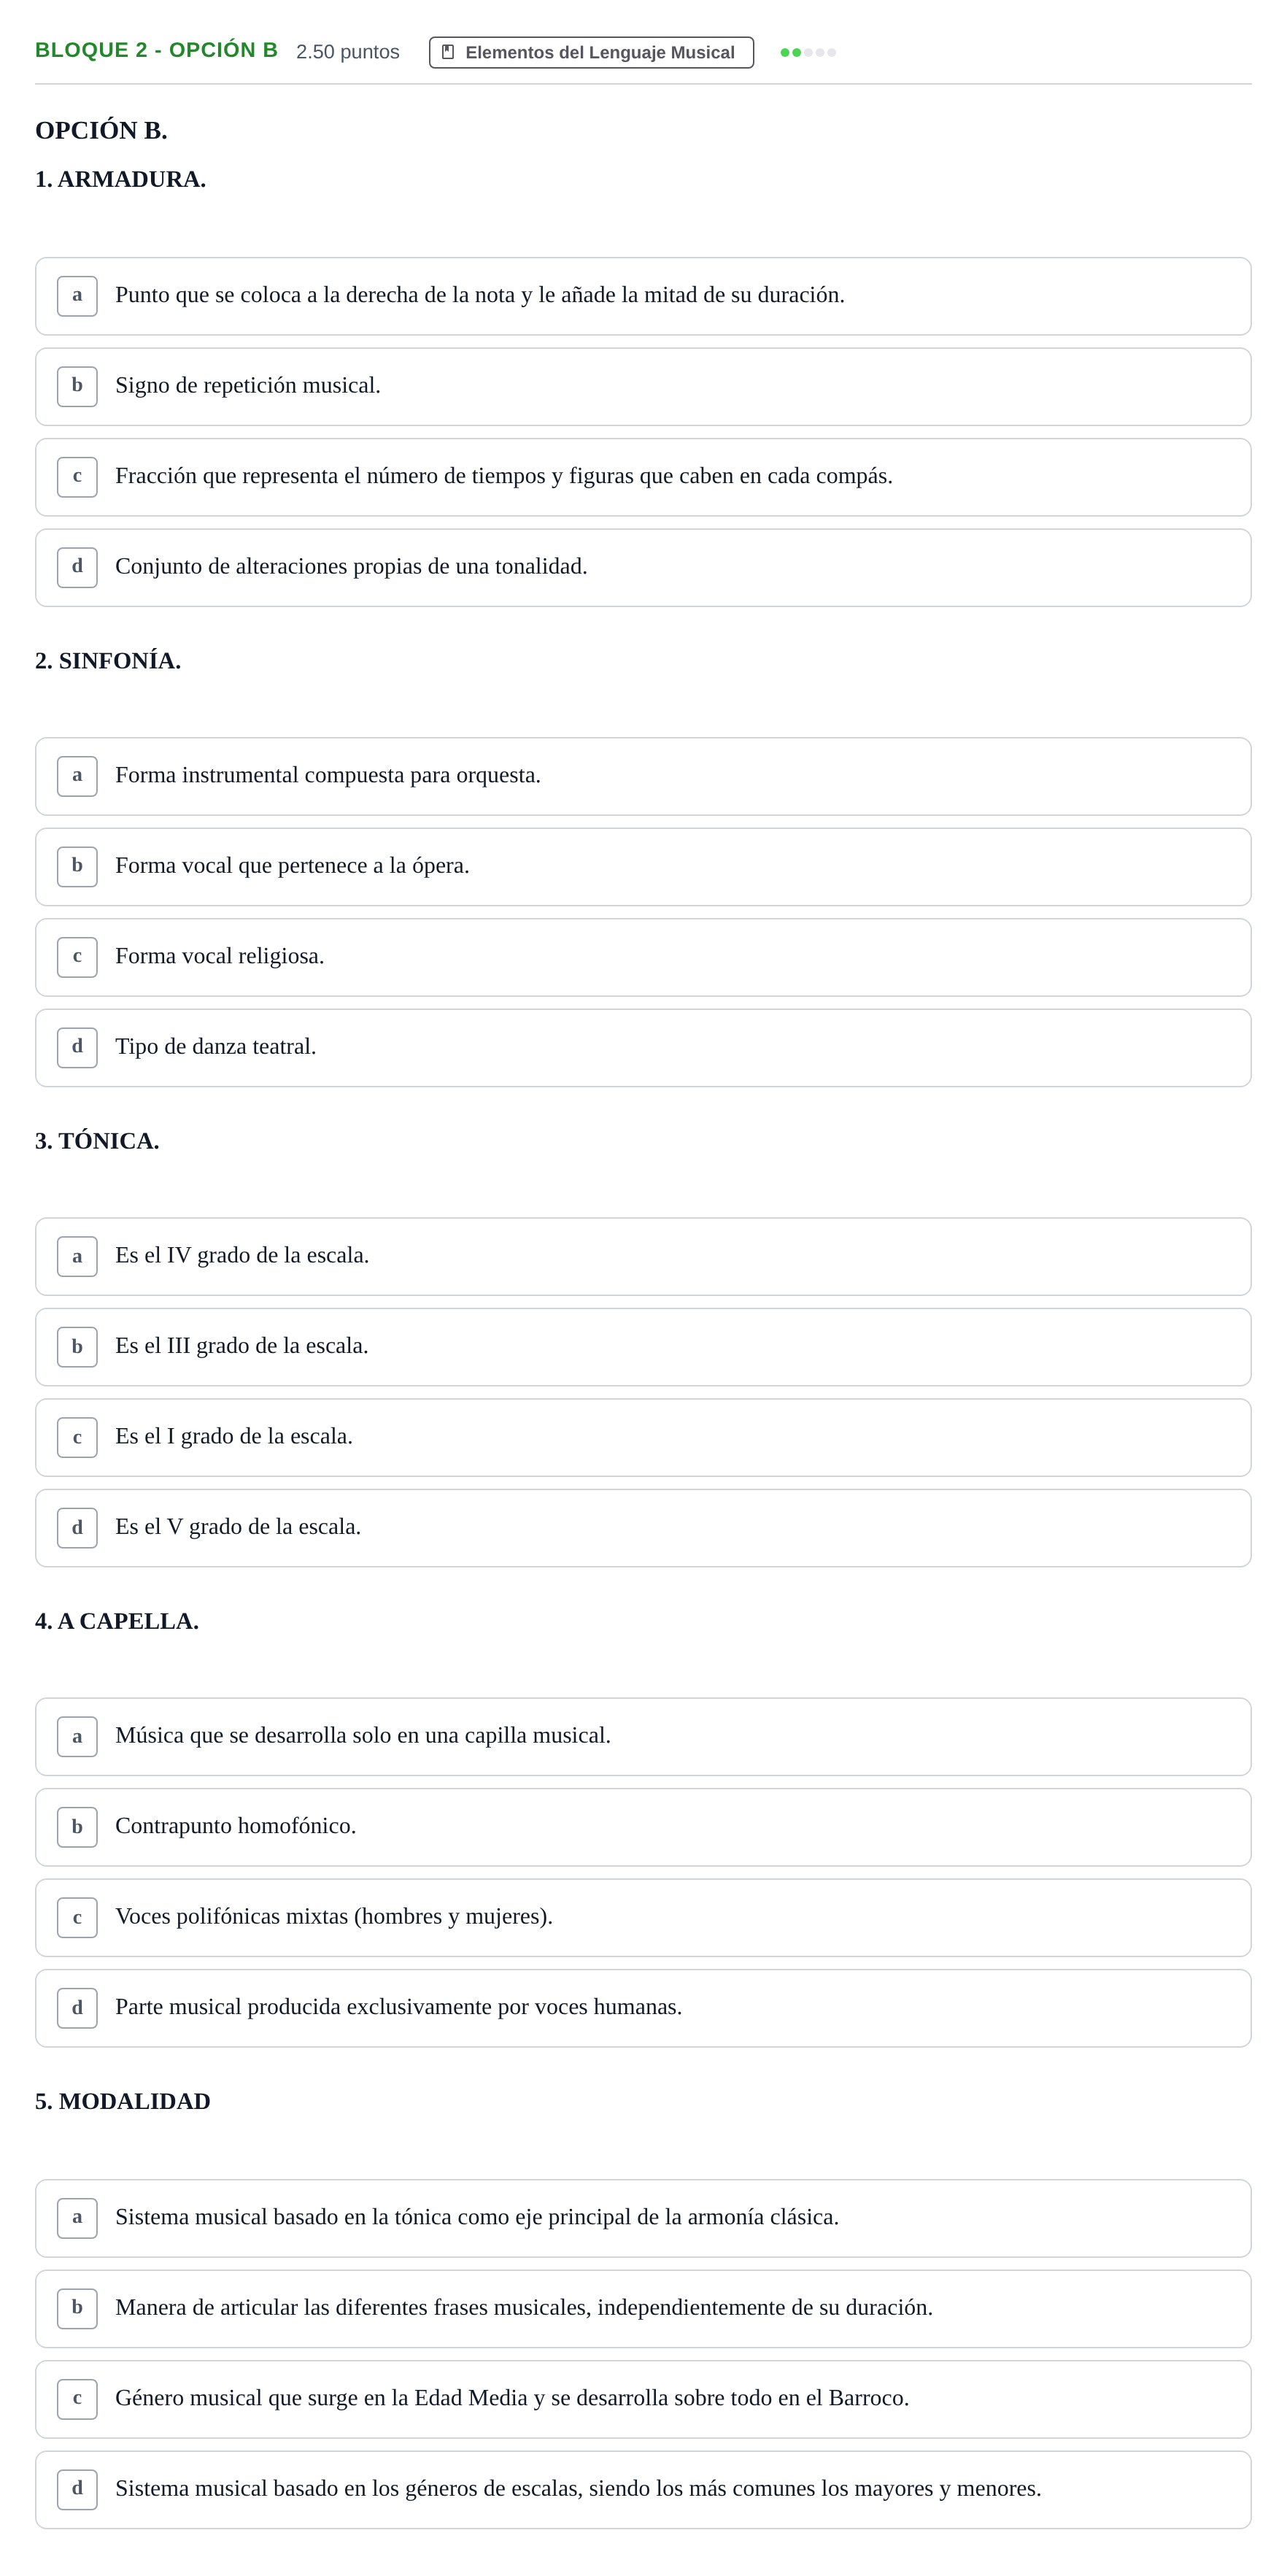
Task: Click the BLOQUE 2 - OPCIÓN B heading
Action: pos(156,50)
